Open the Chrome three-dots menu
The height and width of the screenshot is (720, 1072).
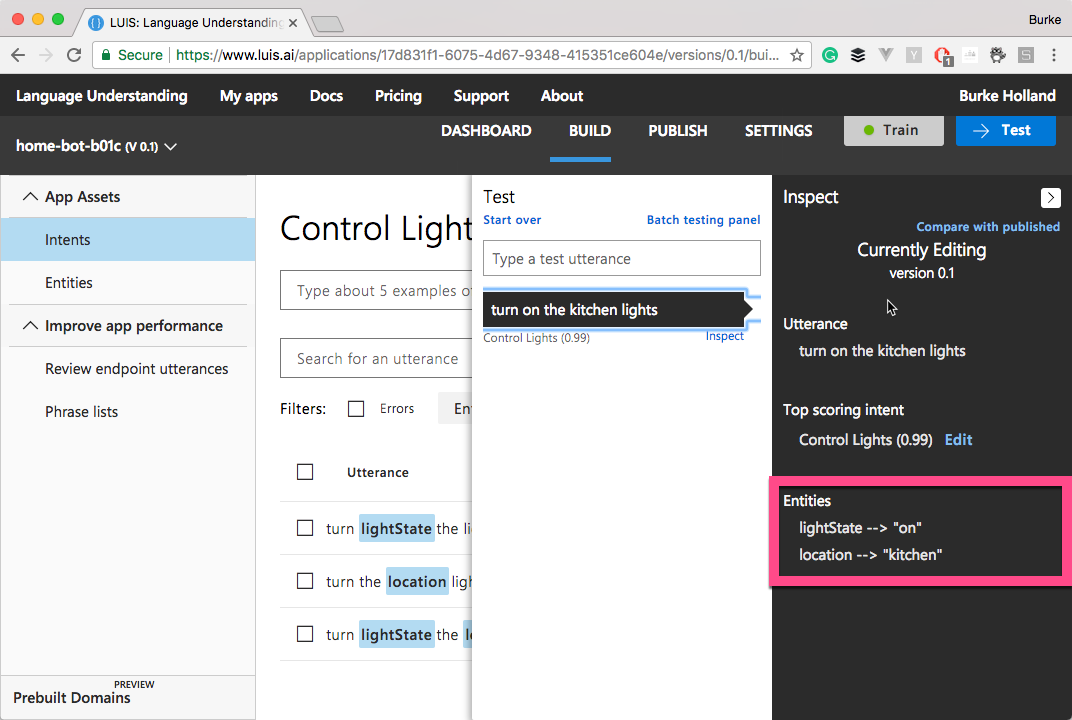point(1054,56)
